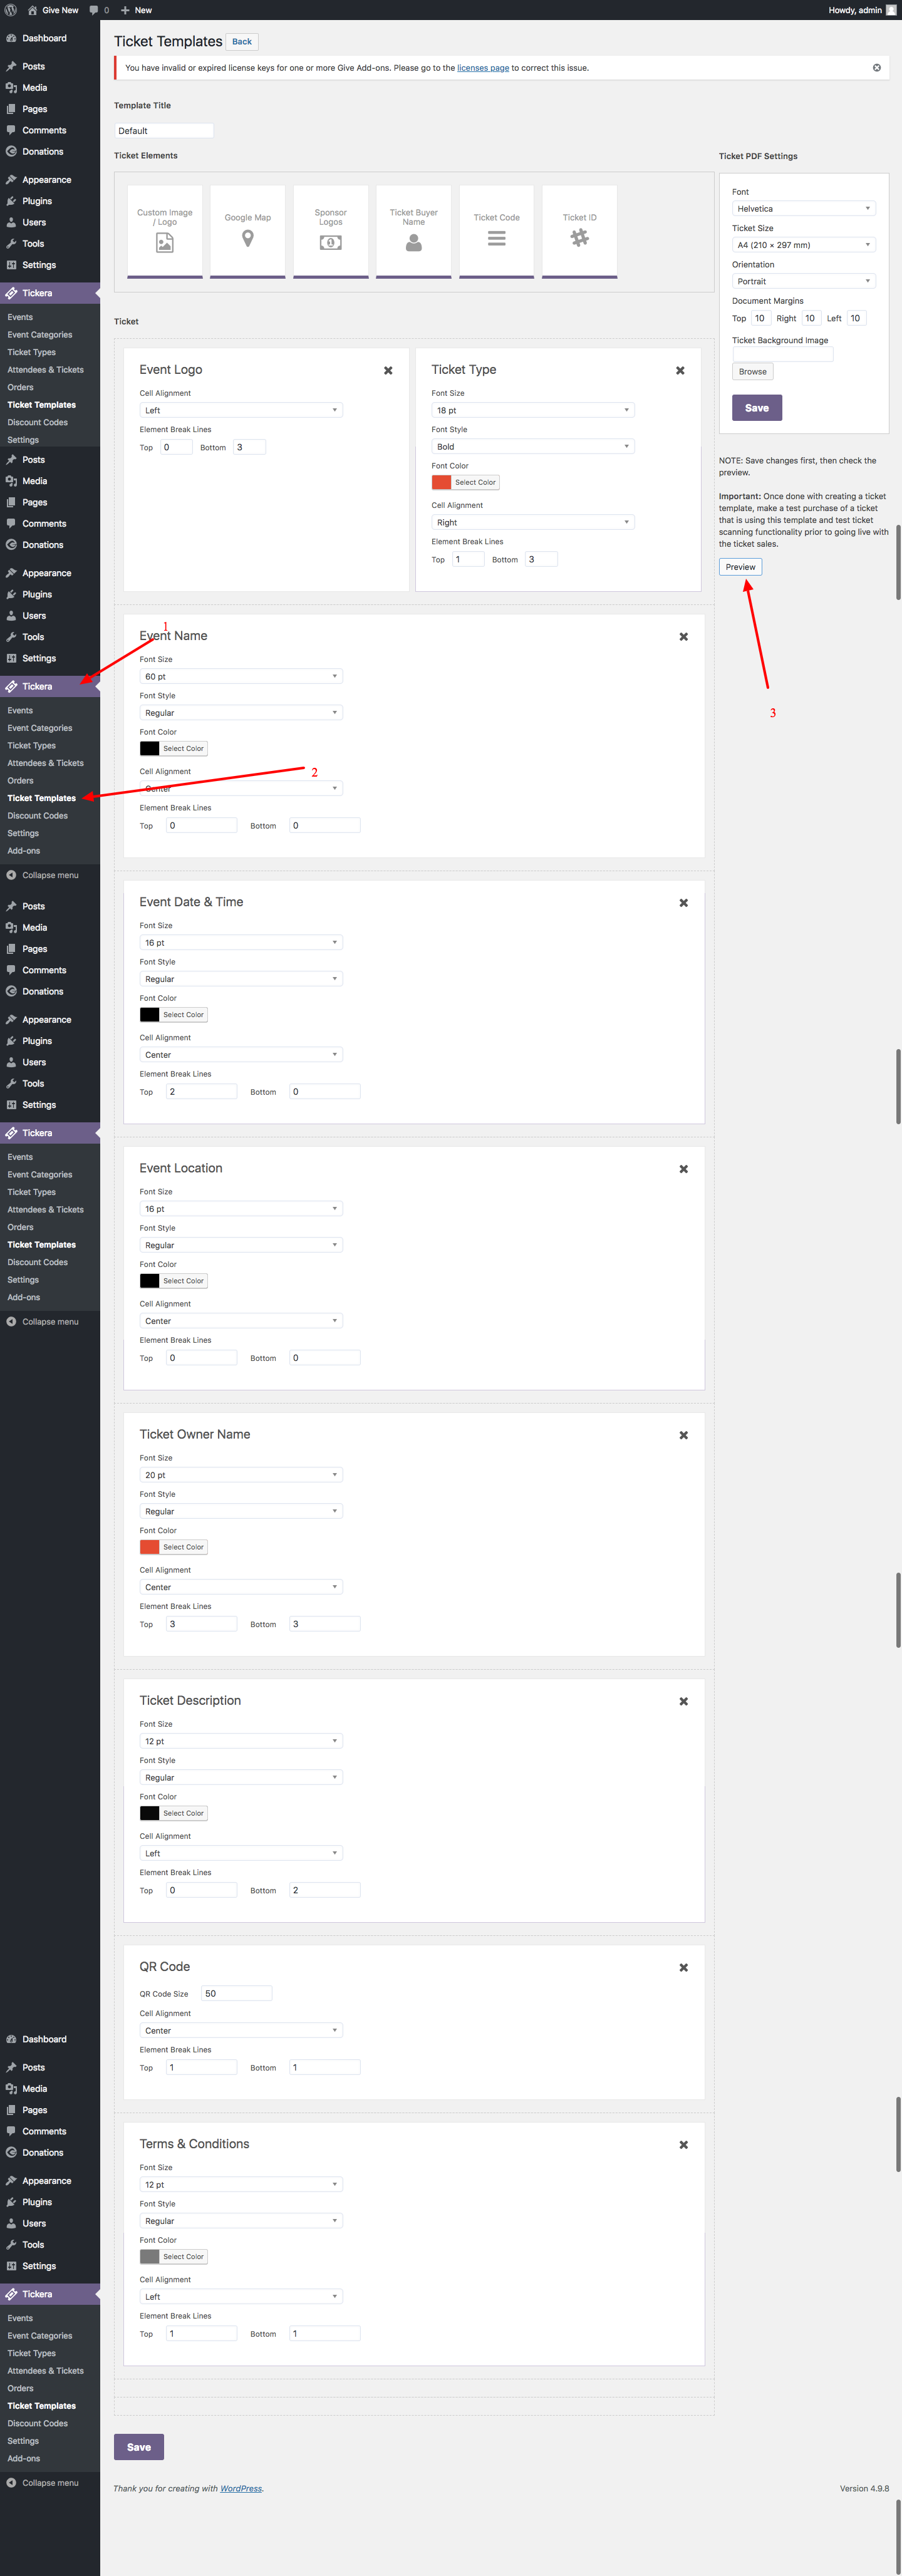
Task: Select the Ticket Code element
Action: click(497, 231)
